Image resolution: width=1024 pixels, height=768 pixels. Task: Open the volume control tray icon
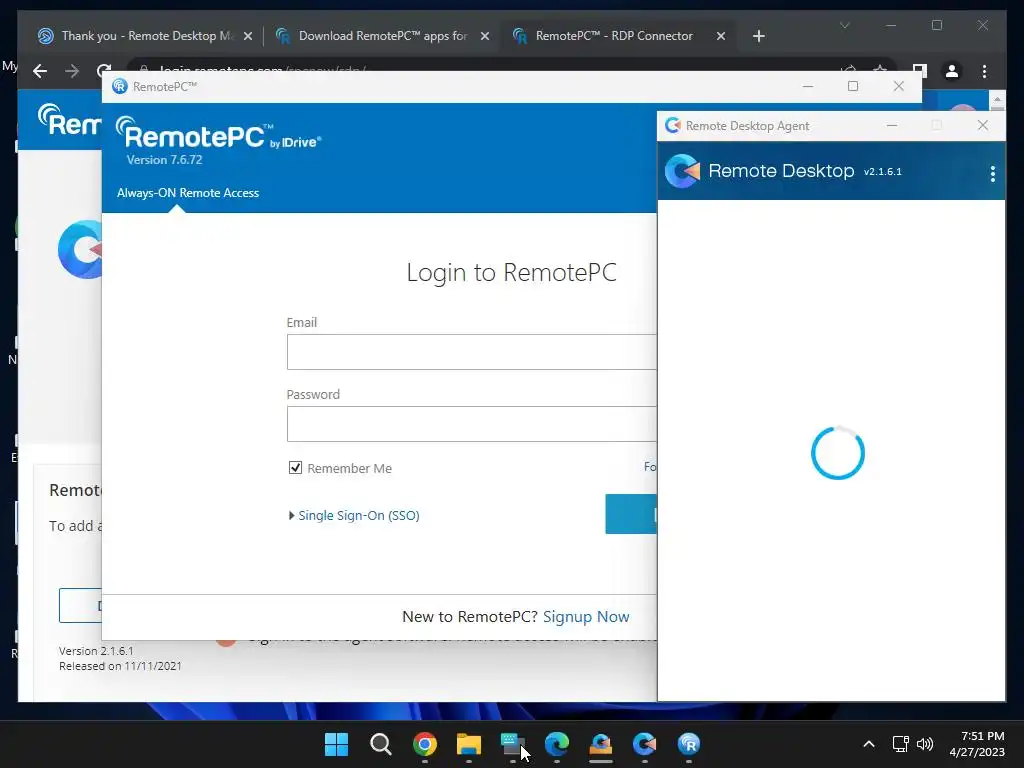point(925,744)
